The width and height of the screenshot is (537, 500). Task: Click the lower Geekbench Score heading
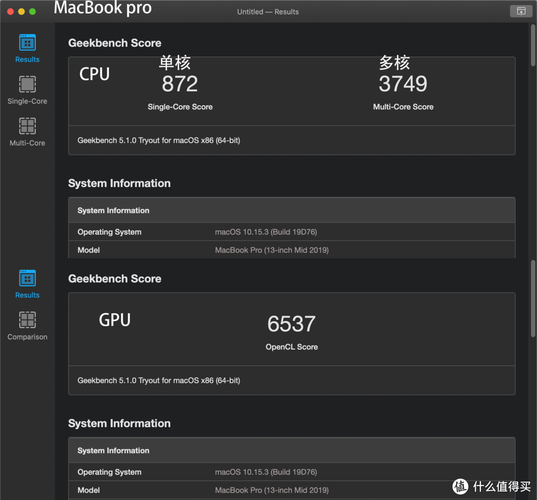pyautogui.click(x=115, y=279)
